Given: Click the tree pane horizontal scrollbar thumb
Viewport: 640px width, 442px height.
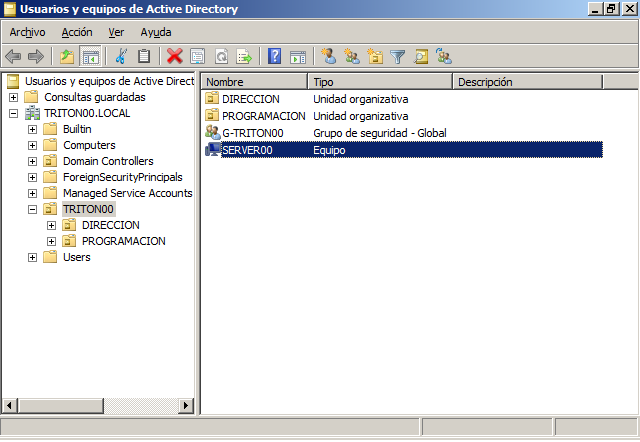Looking at the screenshot, I should click(x=60, y=406).
